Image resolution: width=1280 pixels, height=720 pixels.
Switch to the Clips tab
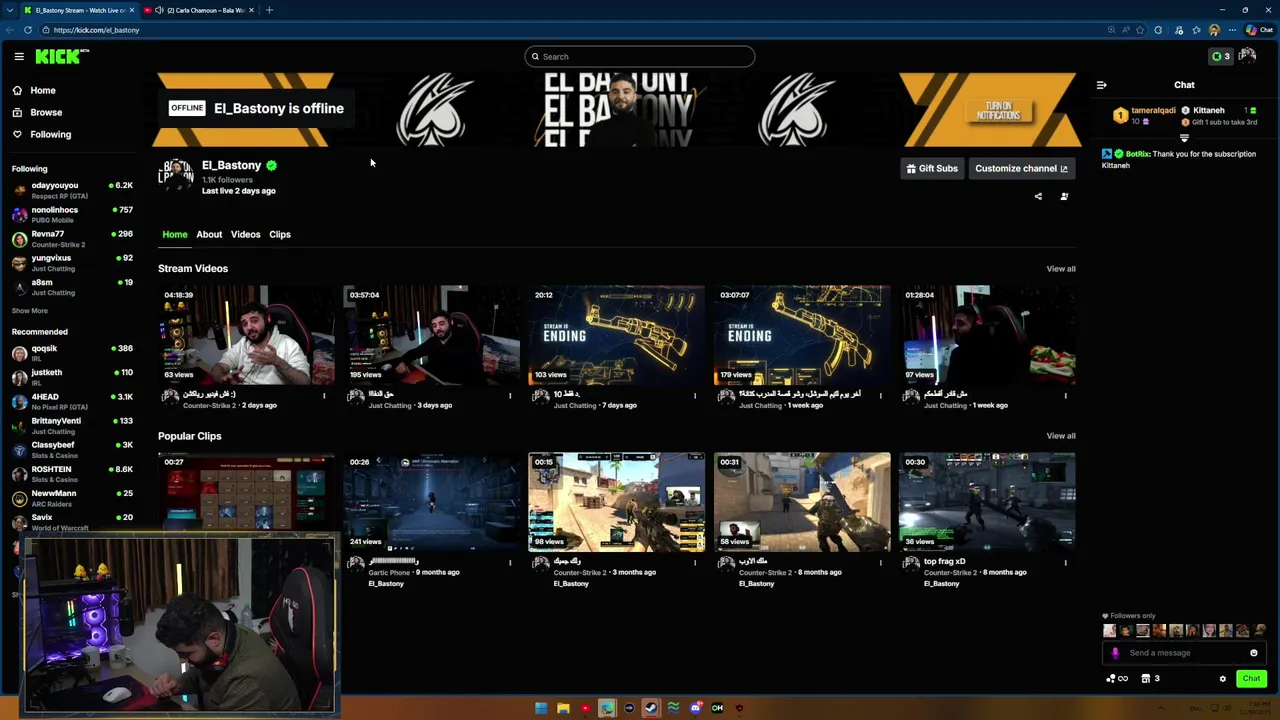280,234
